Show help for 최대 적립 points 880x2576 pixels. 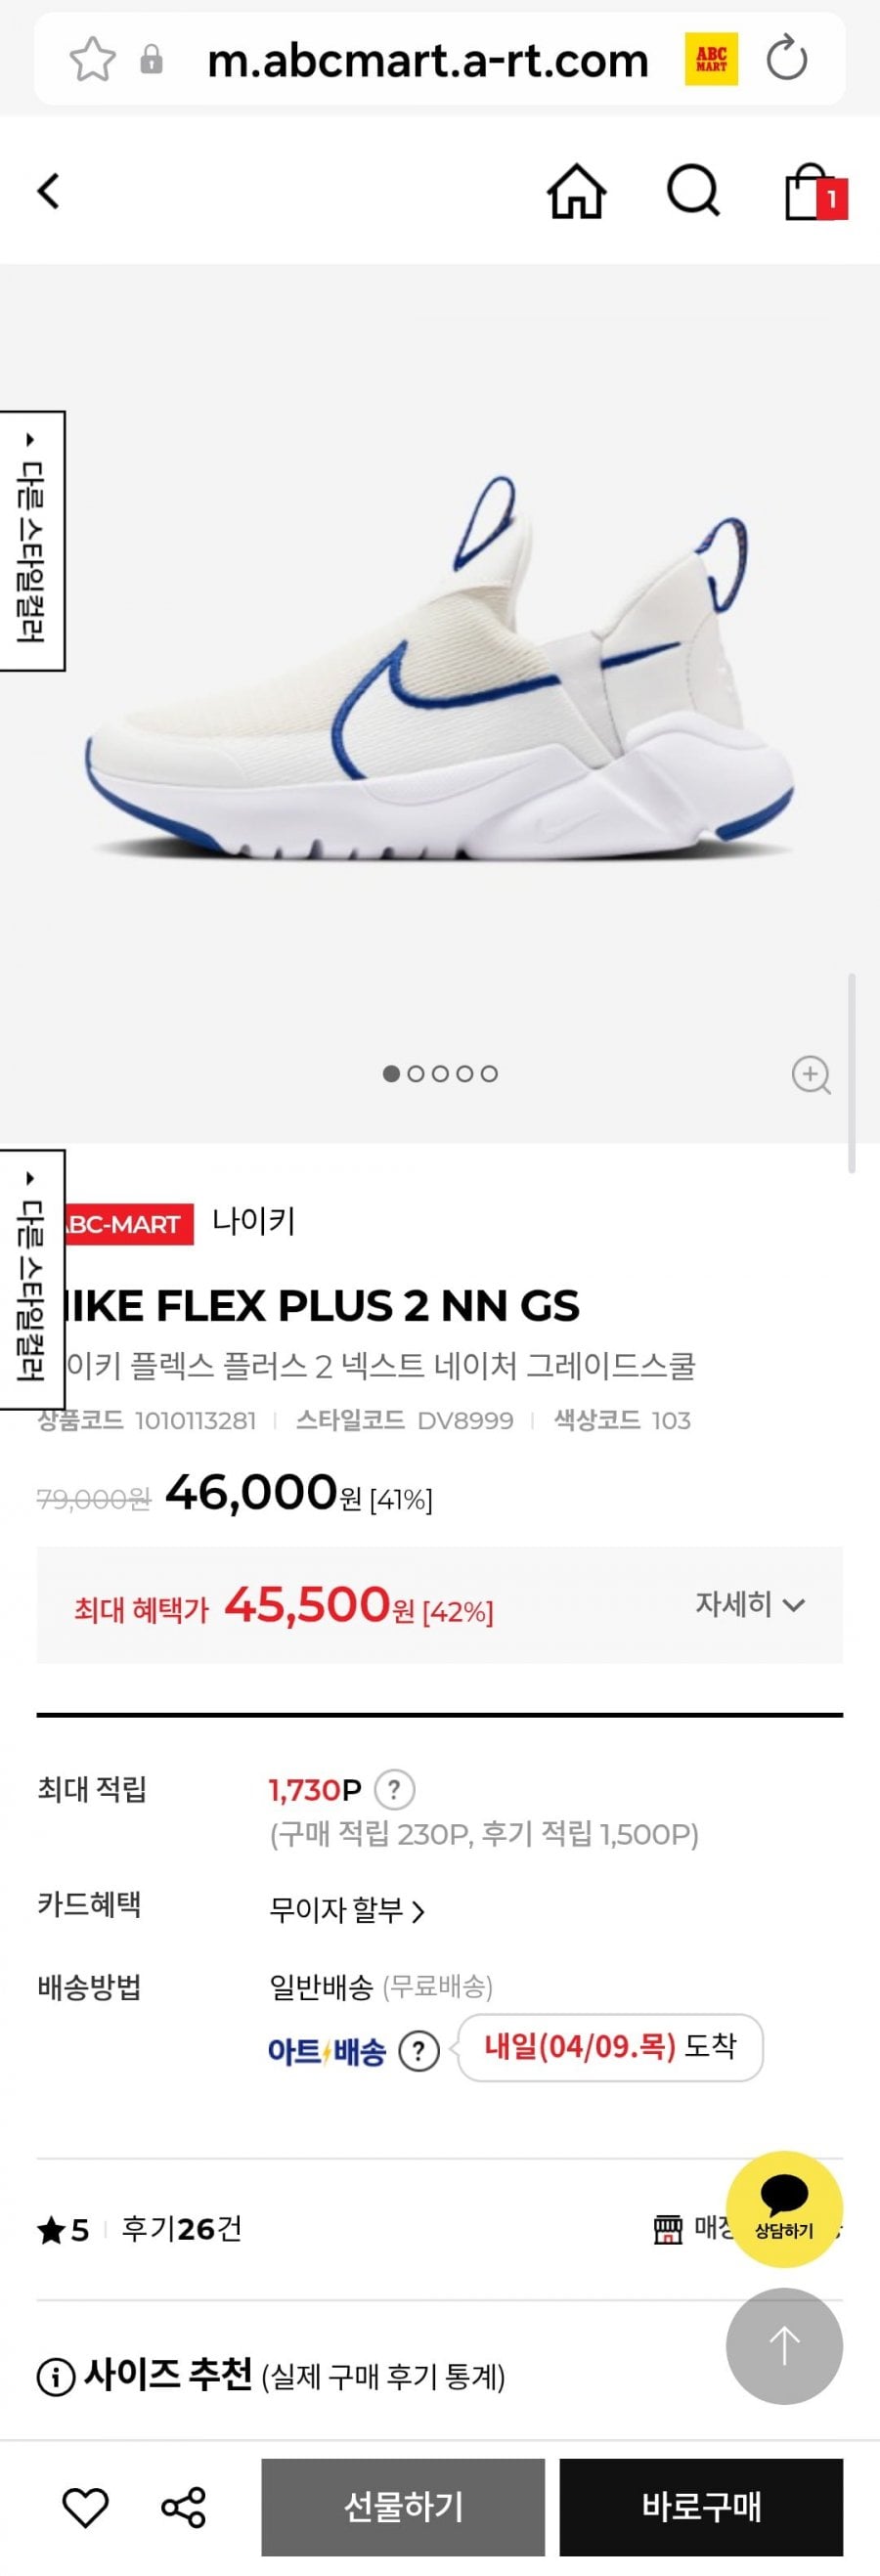coord(394,1789)
